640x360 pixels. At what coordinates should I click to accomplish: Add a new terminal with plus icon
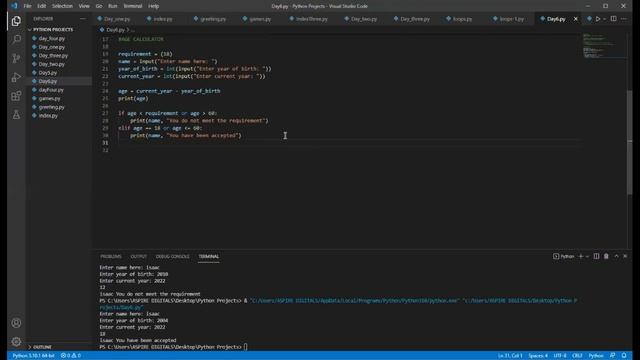coord(581,256)
